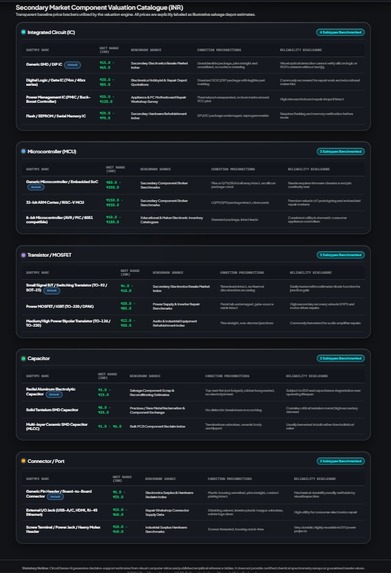This screenshot has height=573, width=391.
Task: Click the subtypes benchmarked badge in Transistor / MOSFET card
Action: (340, 255)
